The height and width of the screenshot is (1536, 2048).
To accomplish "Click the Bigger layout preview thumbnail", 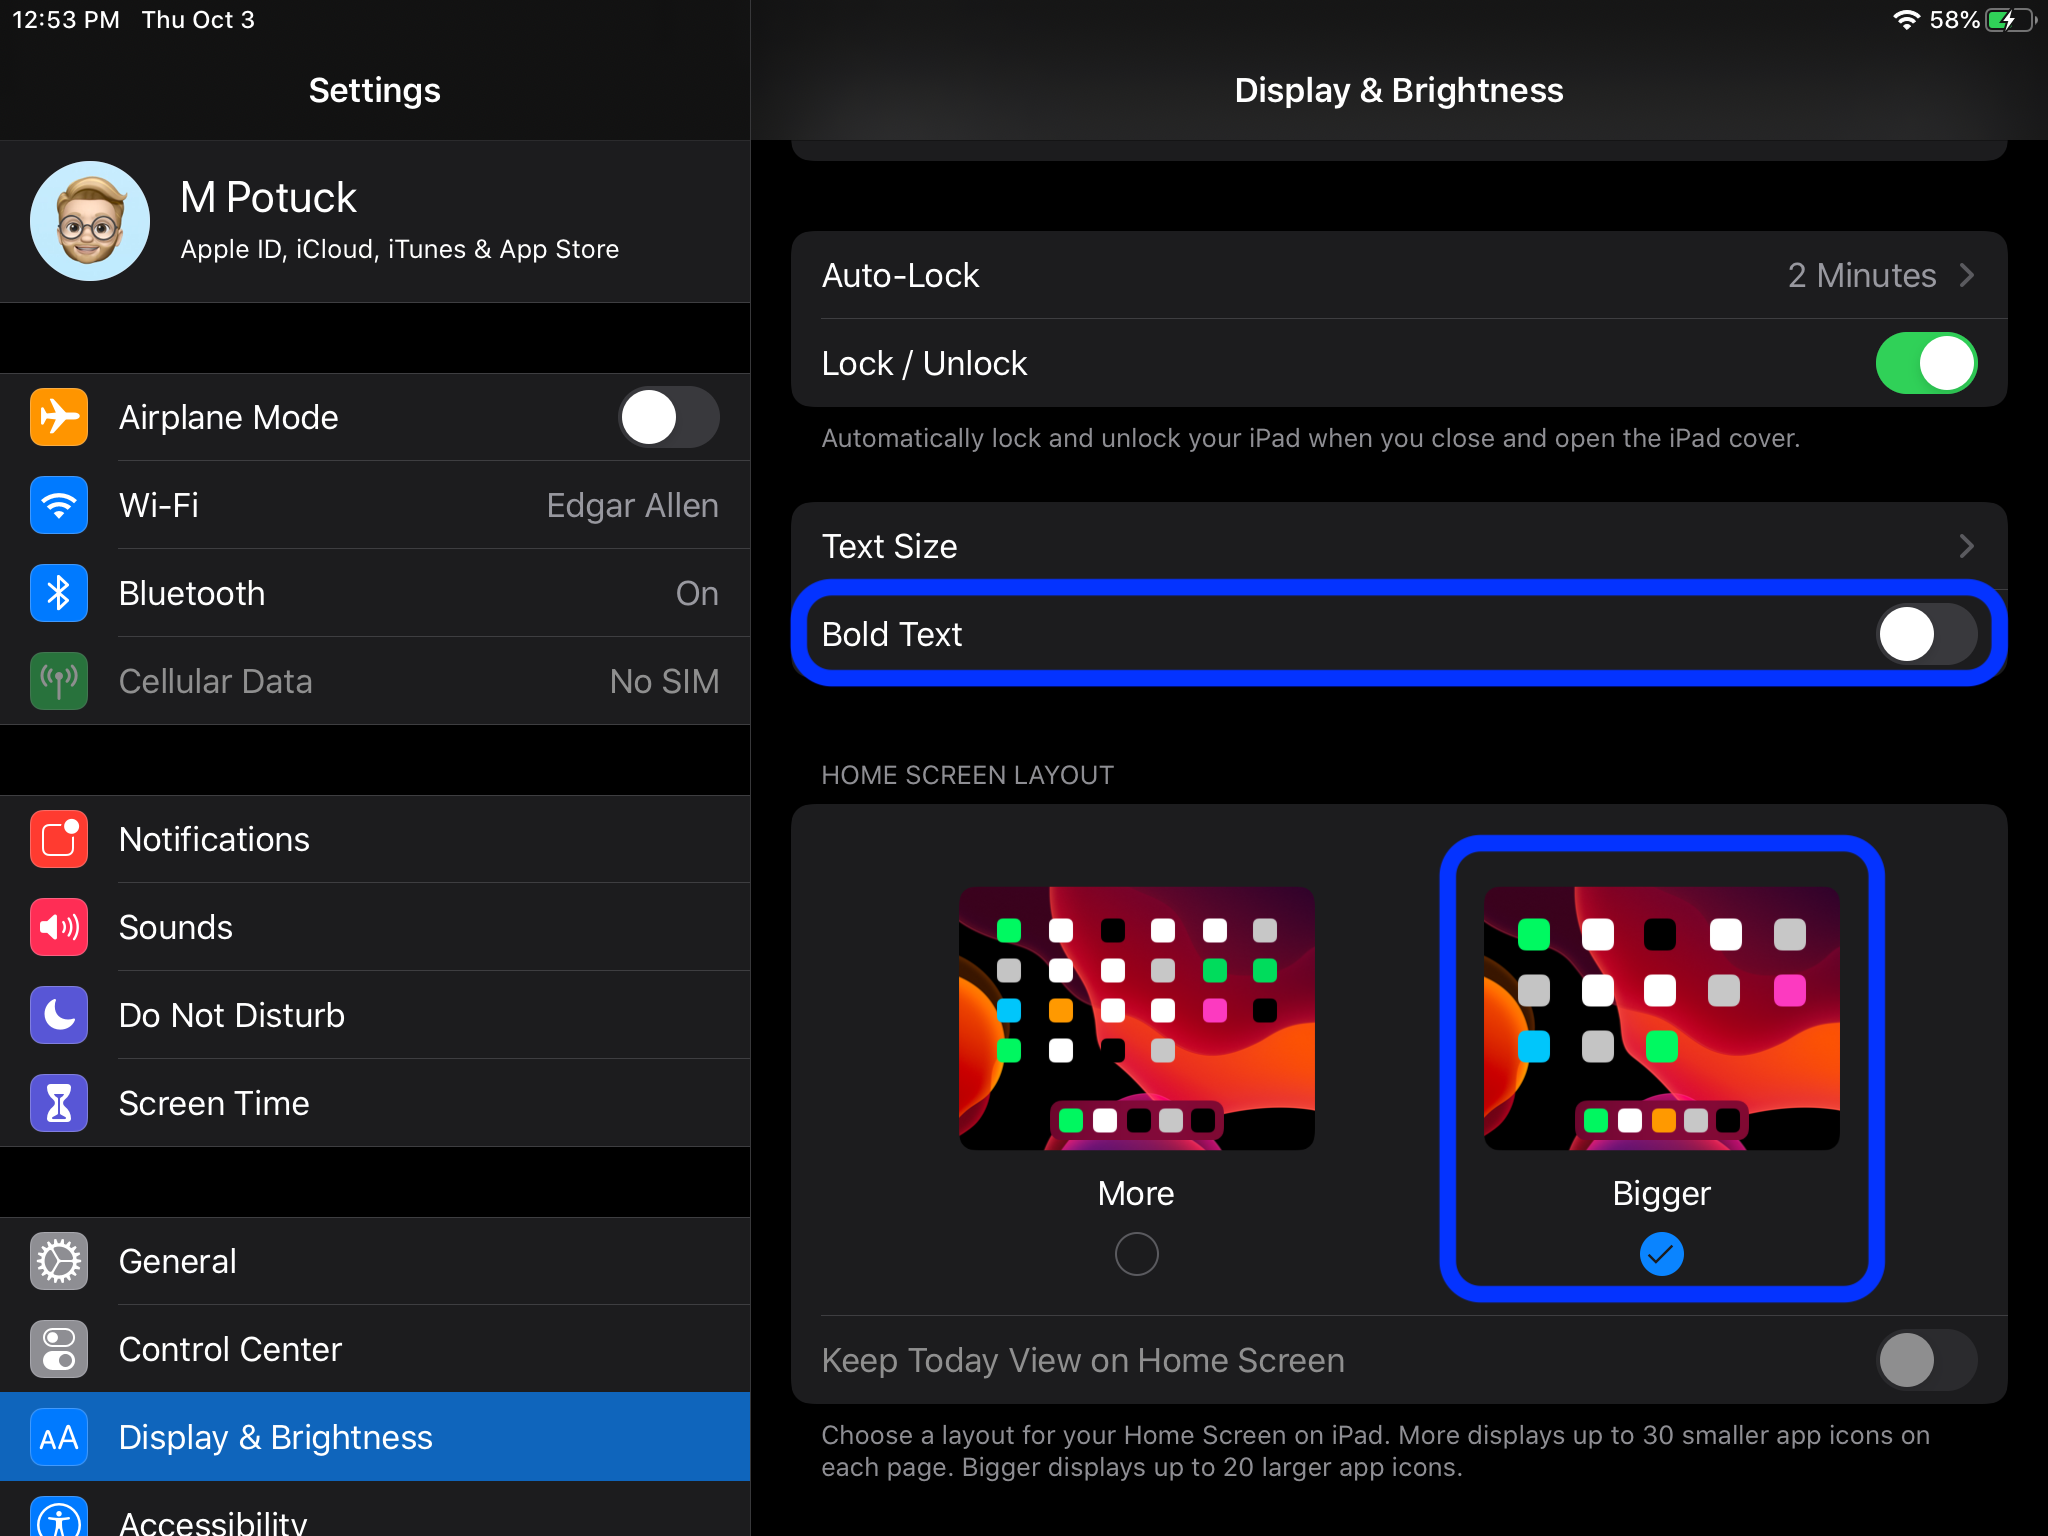I will [x=1660, y=1018].
